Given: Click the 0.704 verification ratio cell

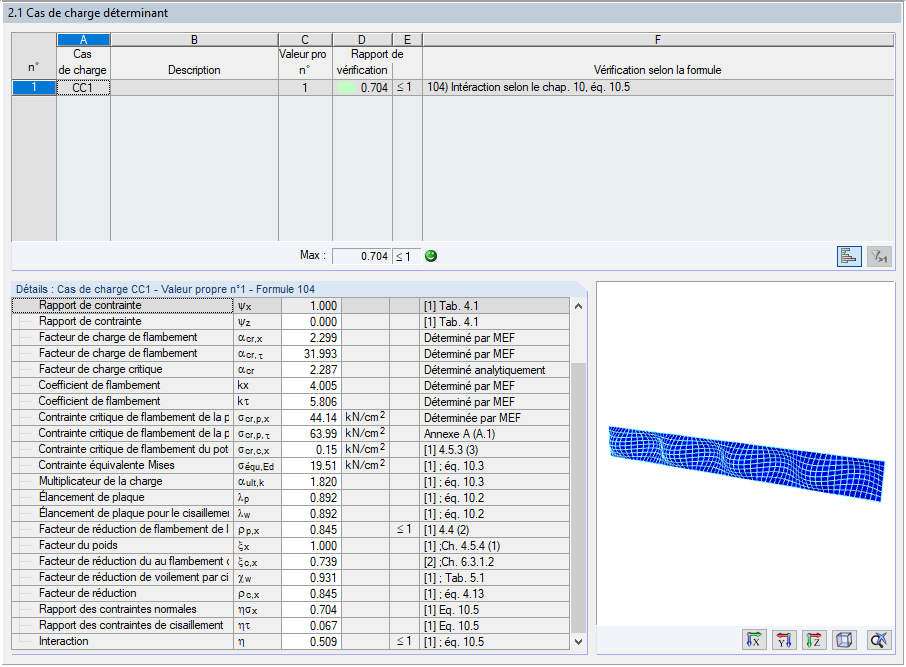Looking at the screenshot, I should click(x=362, y=87).
